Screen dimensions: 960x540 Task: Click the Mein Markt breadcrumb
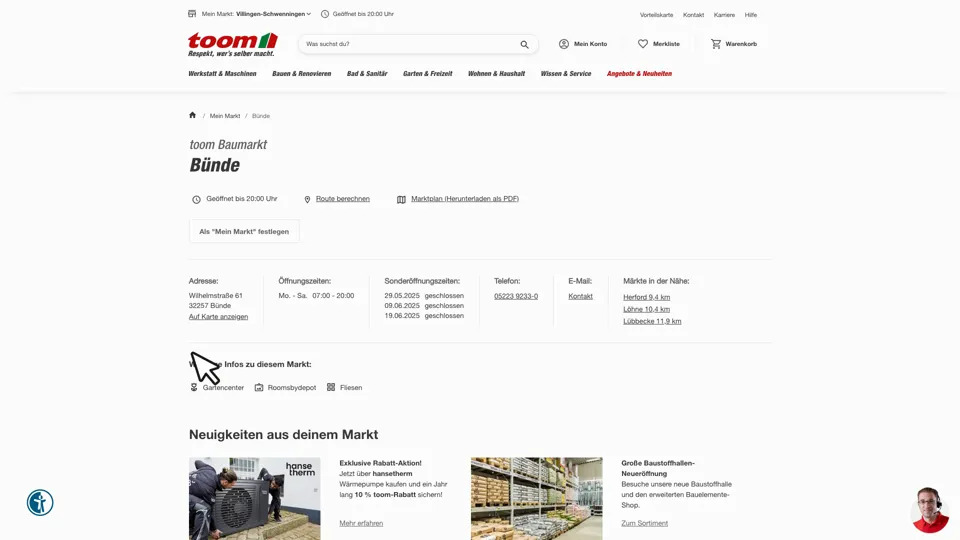click(225, 116)
